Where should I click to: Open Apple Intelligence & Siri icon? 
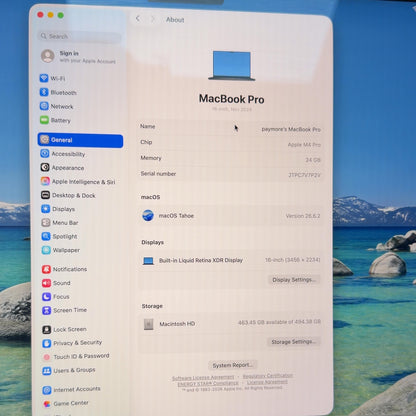(45, 181)
